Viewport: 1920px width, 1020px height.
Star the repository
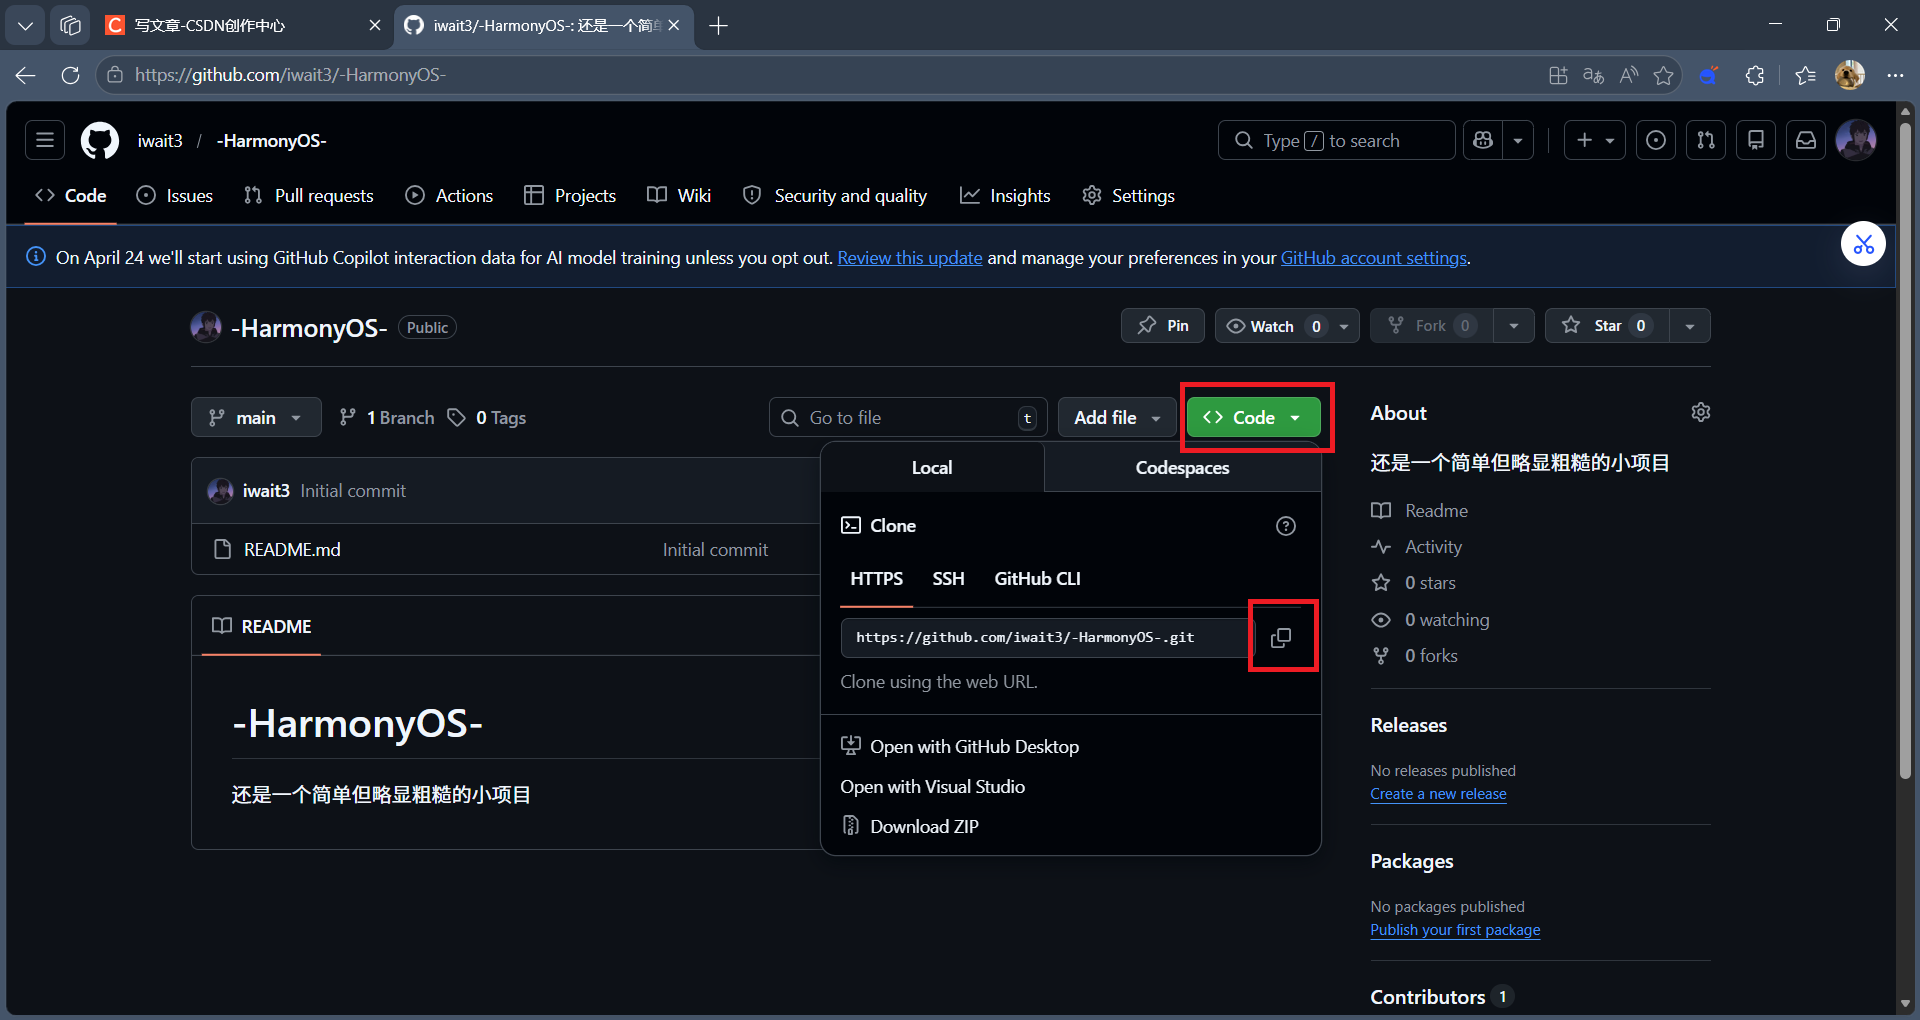tap(1607, 326)
